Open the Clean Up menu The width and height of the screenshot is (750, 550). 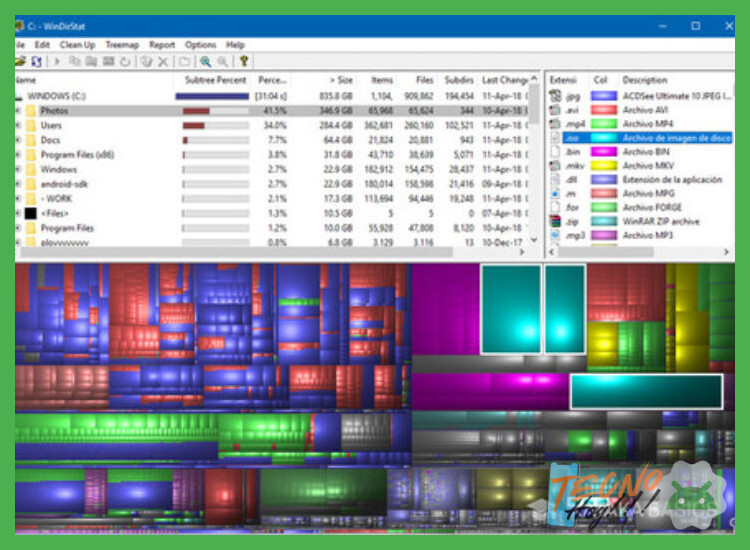(77, 45)
